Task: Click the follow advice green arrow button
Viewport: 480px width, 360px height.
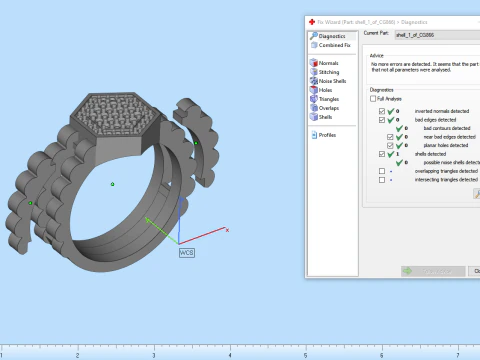Action: [433, 271]
